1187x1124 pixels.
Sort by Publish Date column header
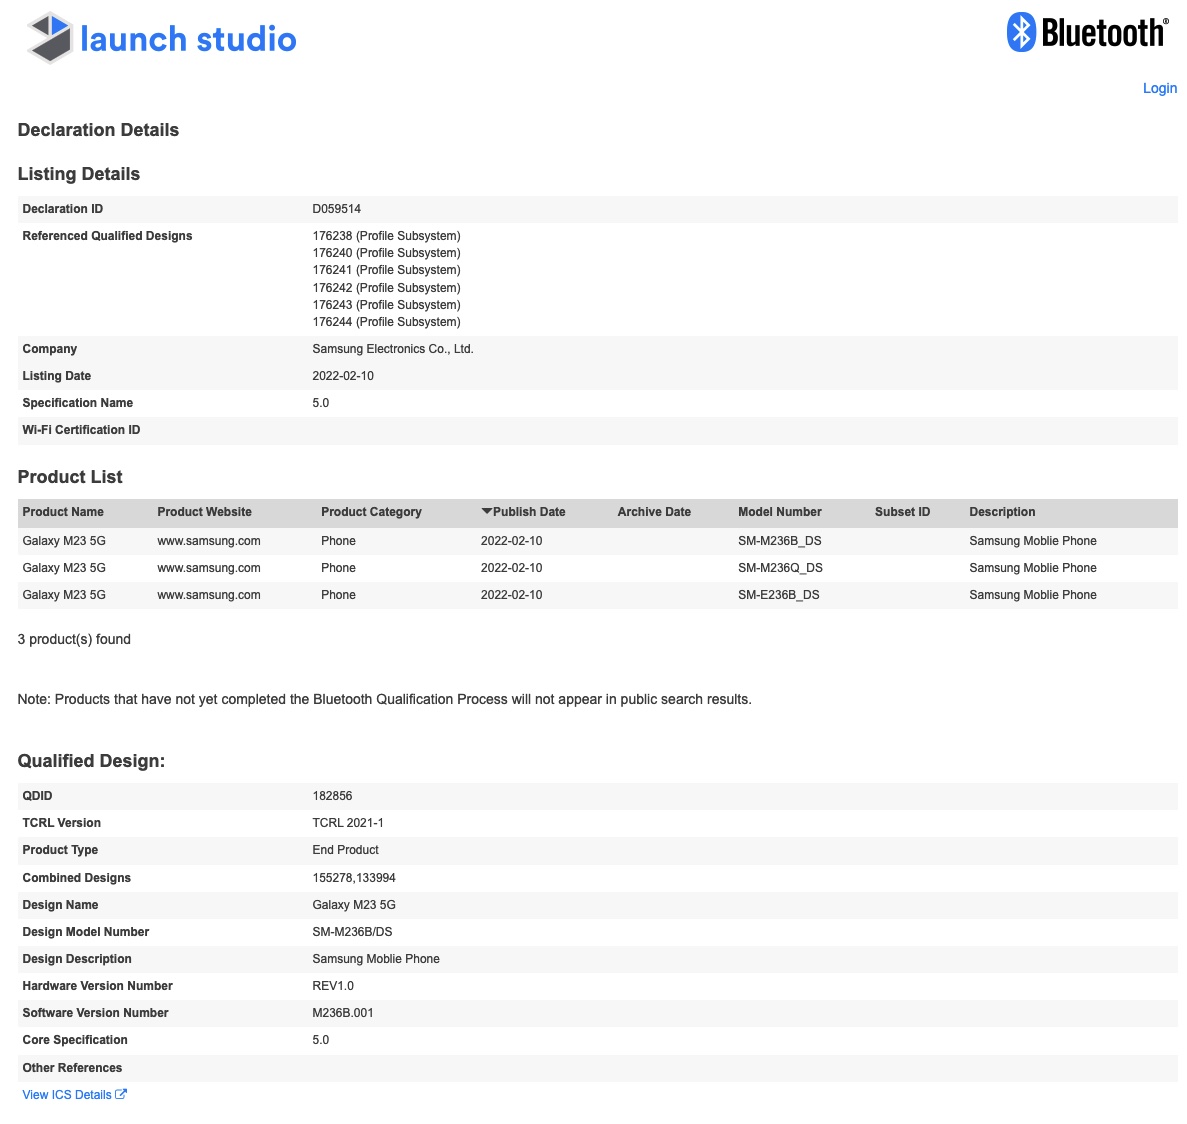tap(529, 512)
